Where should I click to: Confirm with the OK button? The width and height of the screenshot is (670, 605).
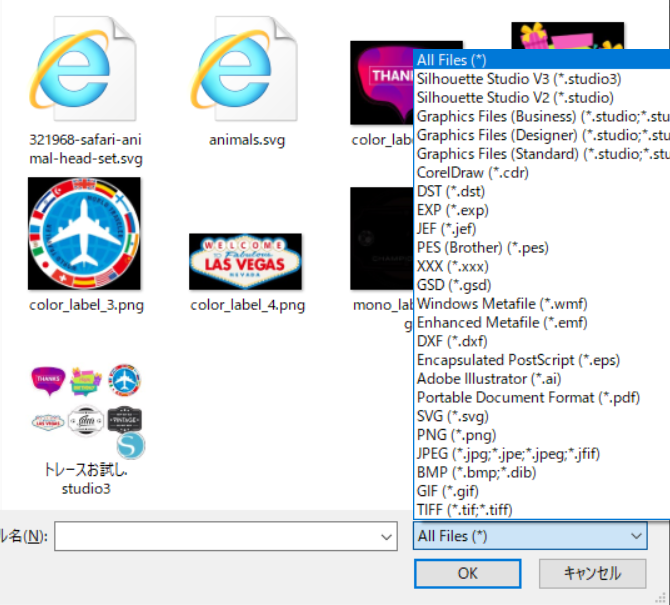[x=467, y=573]
